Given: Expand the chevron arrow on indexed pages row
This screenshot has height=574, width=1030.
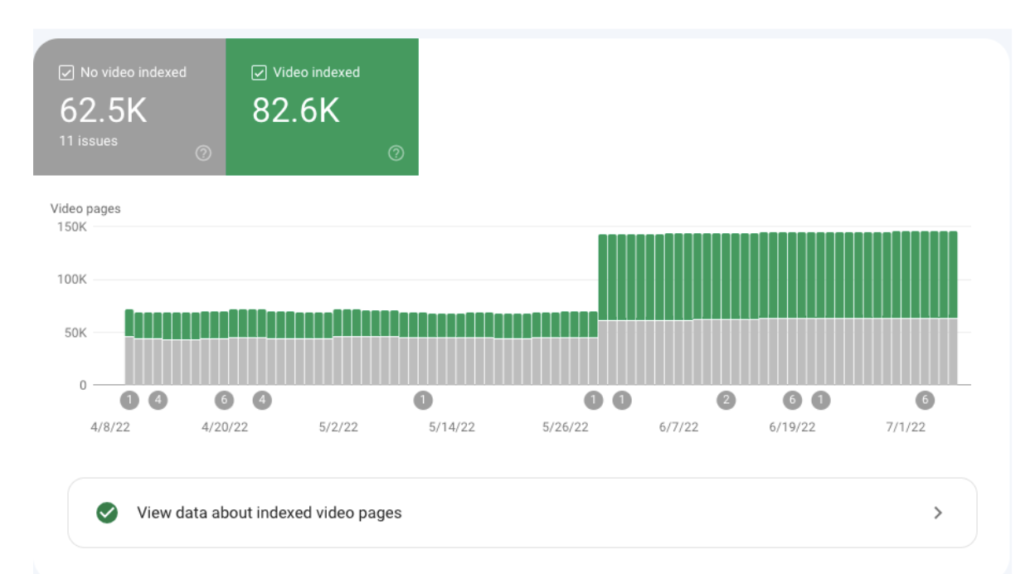Looking at the screenshot, I should [938, 513].
